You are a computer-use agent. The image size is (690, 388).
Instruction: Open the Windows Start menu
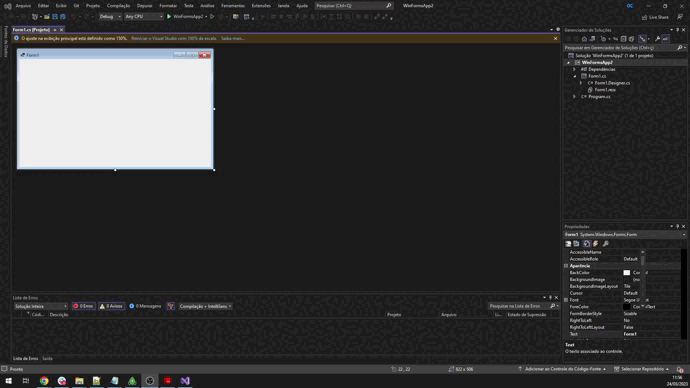8,381
